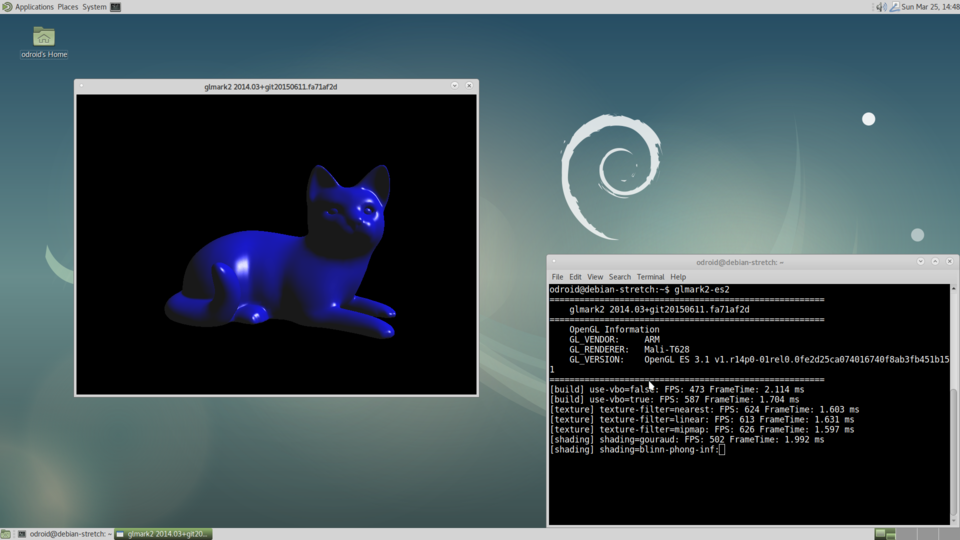Click the shading=blinn-phong-inf line at cursor

[x=637, y=449]
